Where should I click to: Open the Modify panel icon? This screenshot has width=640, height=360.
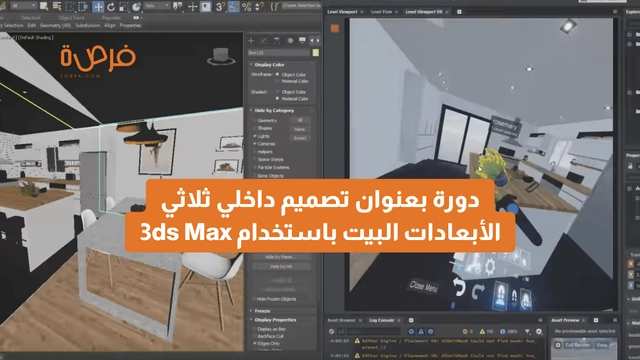264,40
